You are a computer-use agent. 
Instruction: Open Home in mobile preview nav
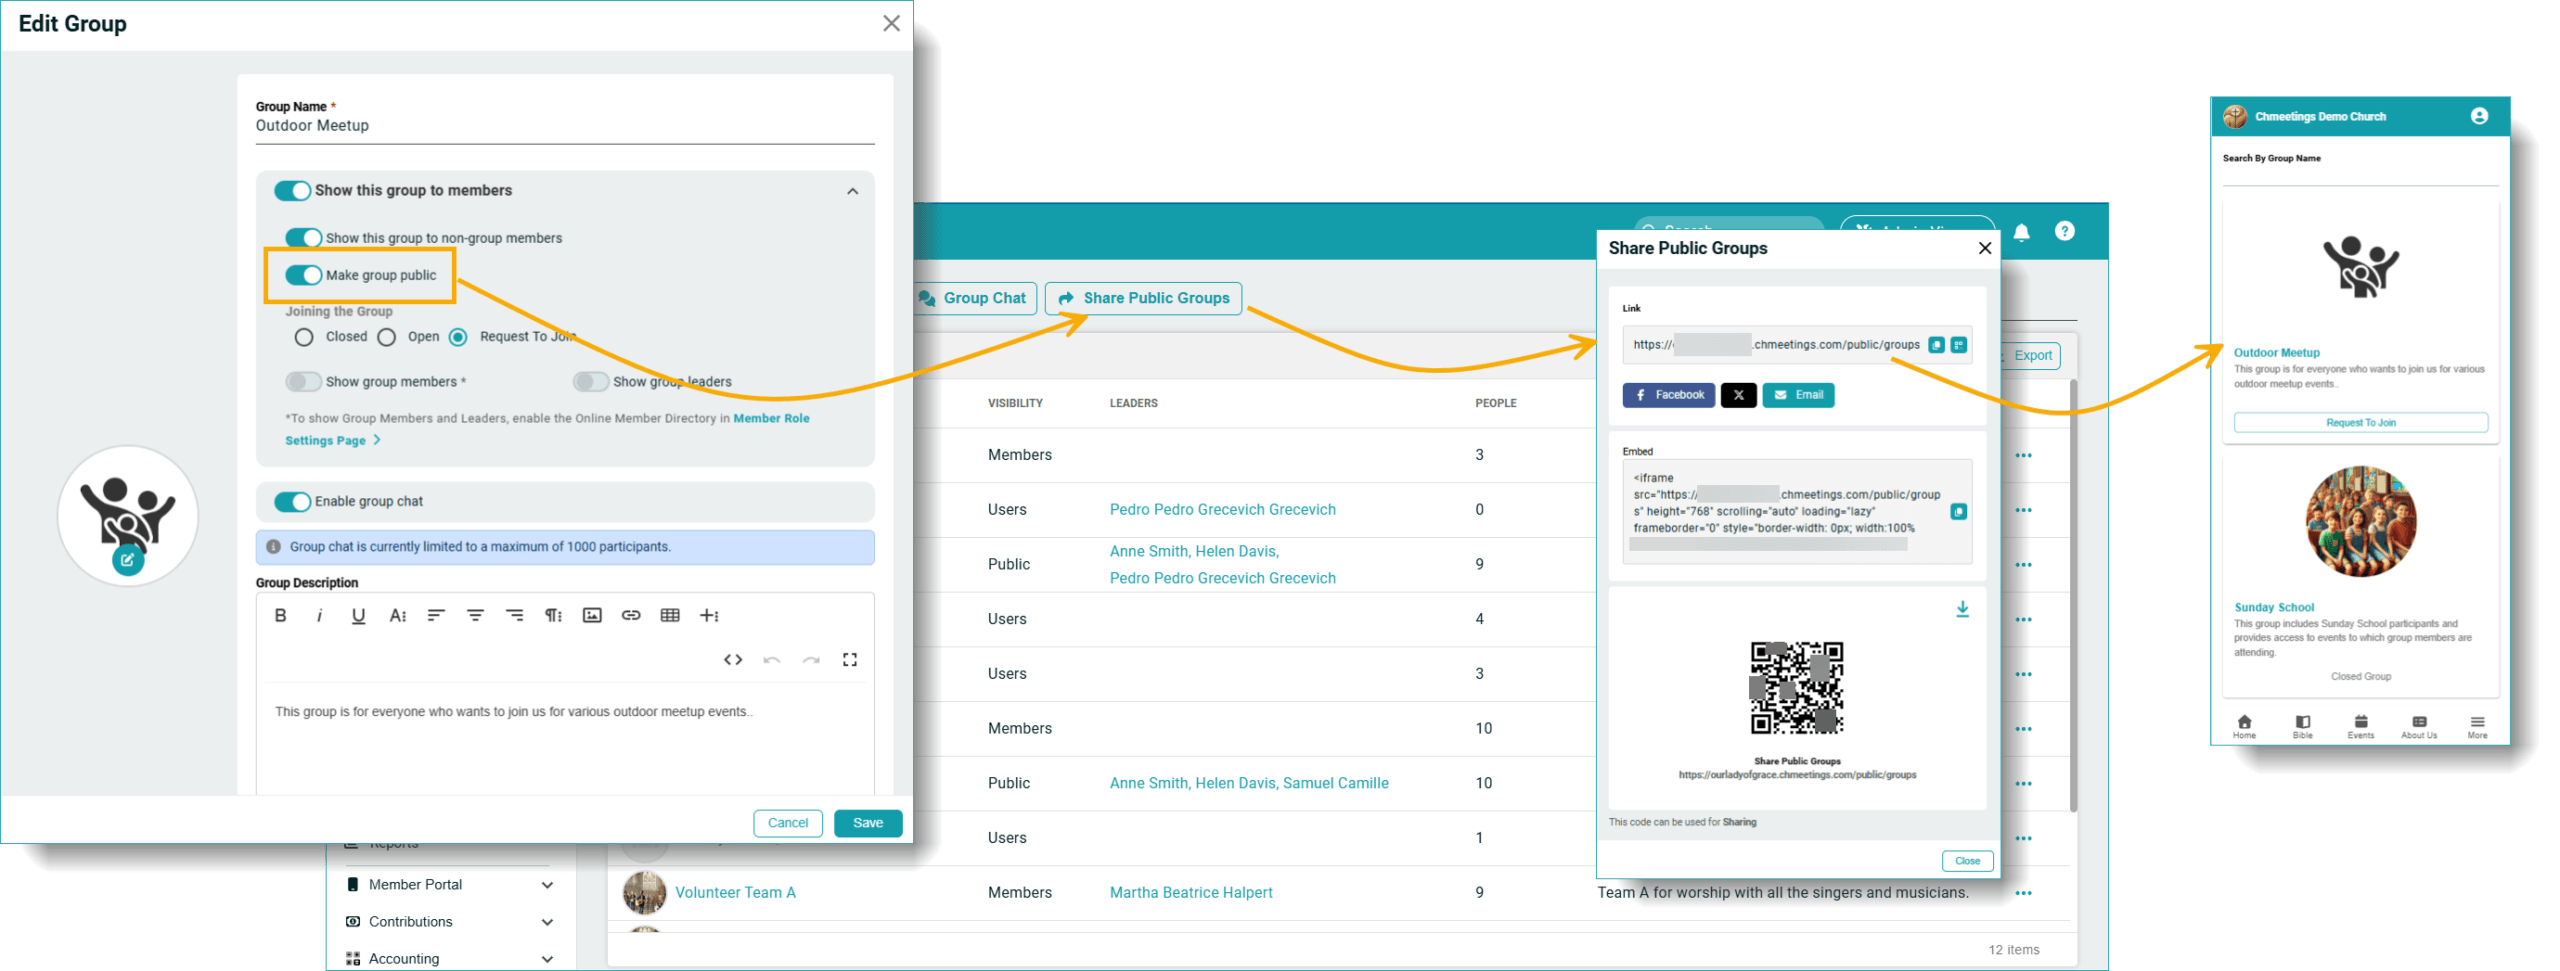coord(2244,727)
